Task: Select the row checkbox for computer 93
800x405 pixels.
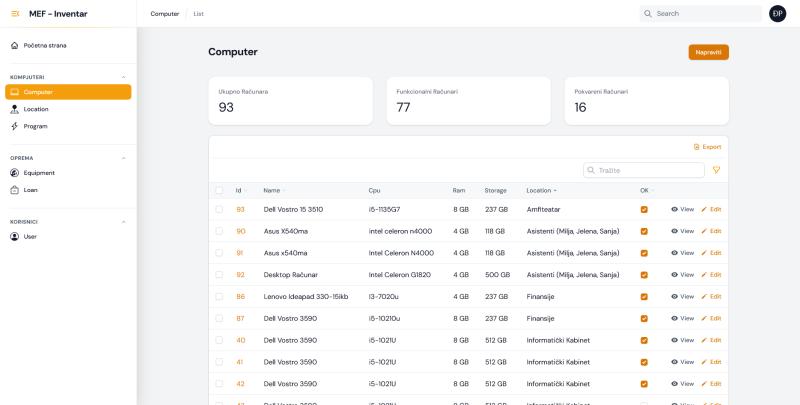Action: 219,209
